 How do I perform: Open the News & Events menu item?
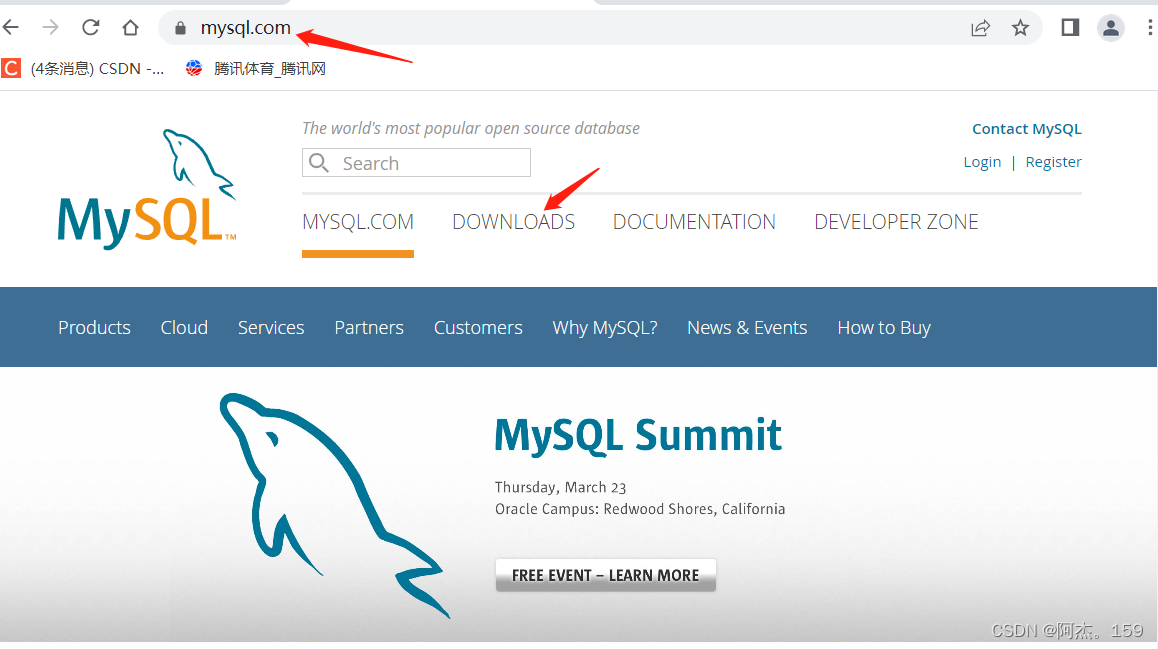tap(747, 328)
